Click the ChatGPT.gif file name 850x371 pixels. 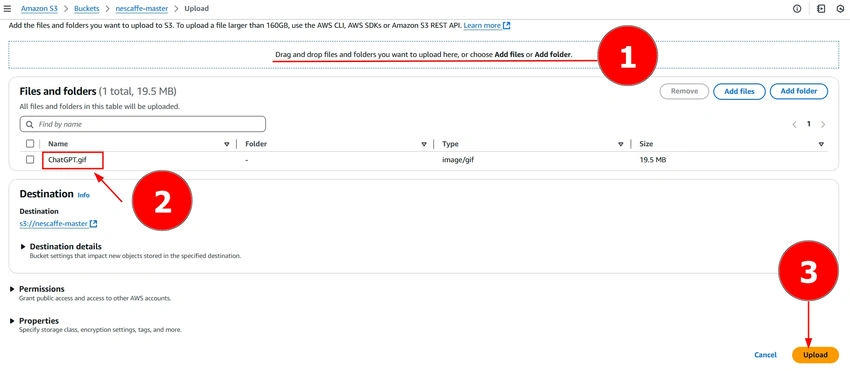pos(68,160)
